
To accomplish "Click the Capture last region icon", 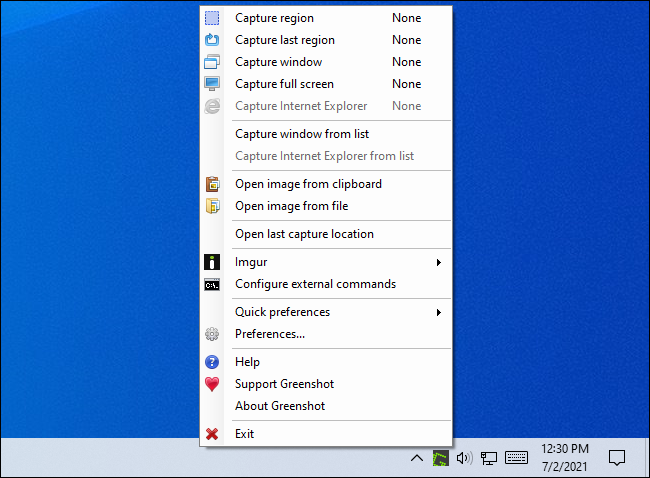I will click(x=212, y=40).
